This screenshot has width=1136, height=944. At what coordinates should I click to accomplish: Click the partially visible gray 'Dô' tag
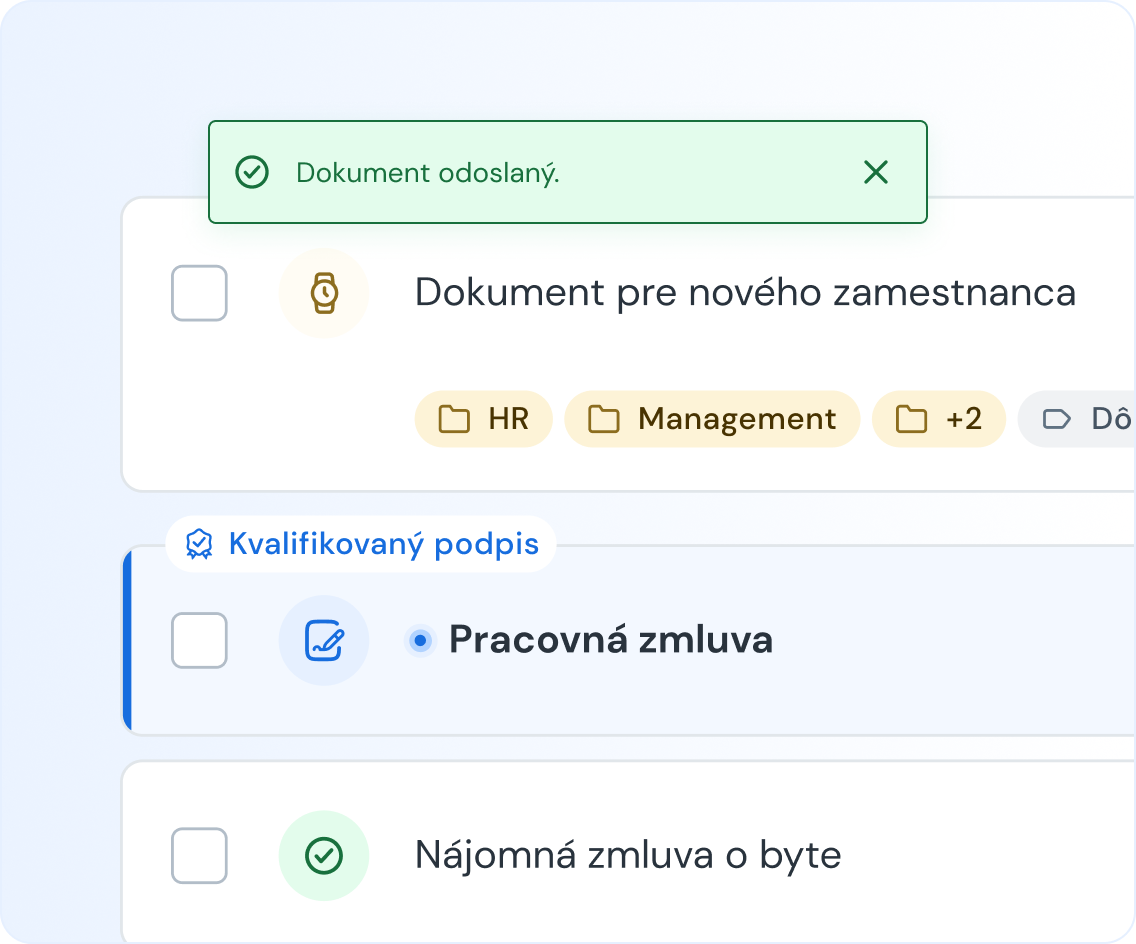click(1090, 419)
